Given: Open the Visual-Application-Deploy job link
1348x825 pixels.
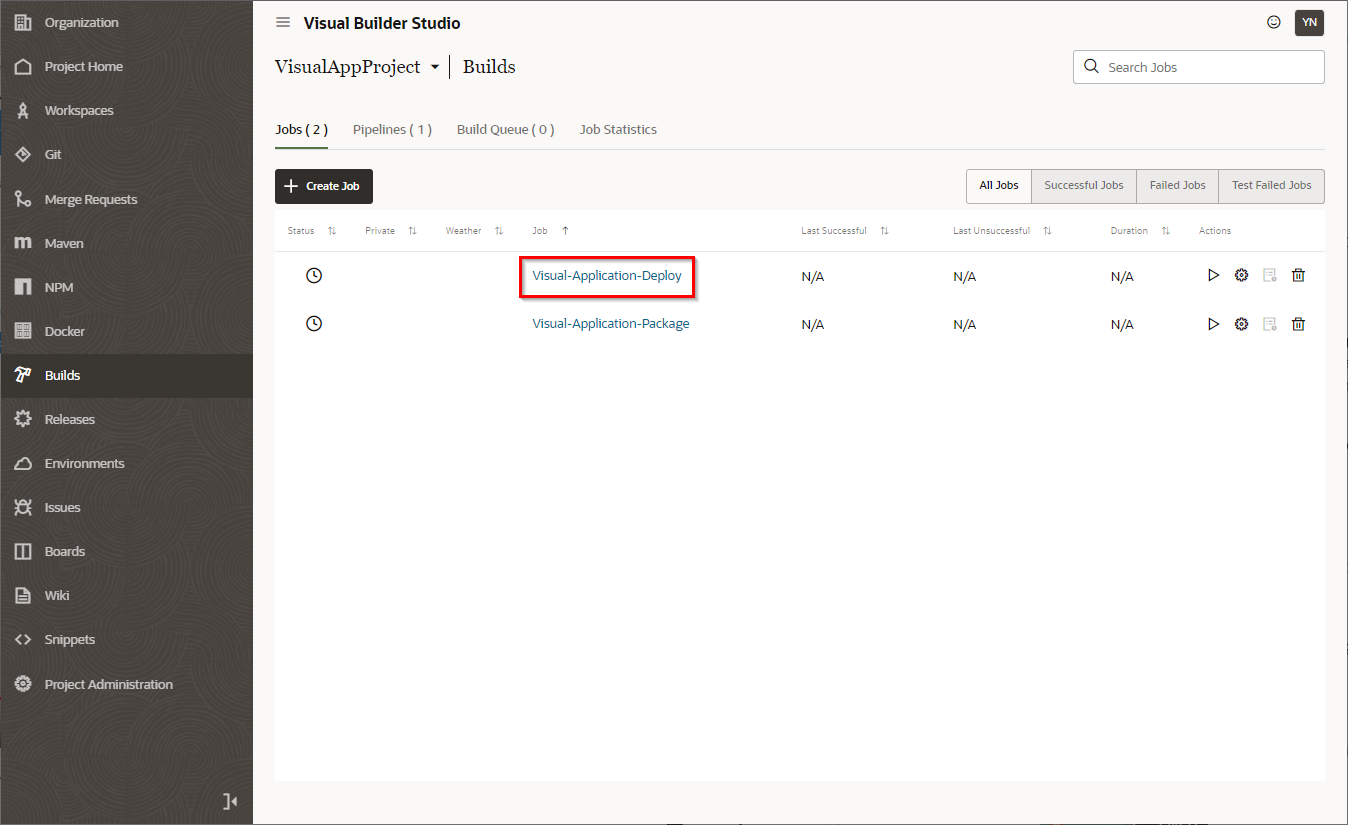Looking at the screenshot, I should click(x=607, y=276).
